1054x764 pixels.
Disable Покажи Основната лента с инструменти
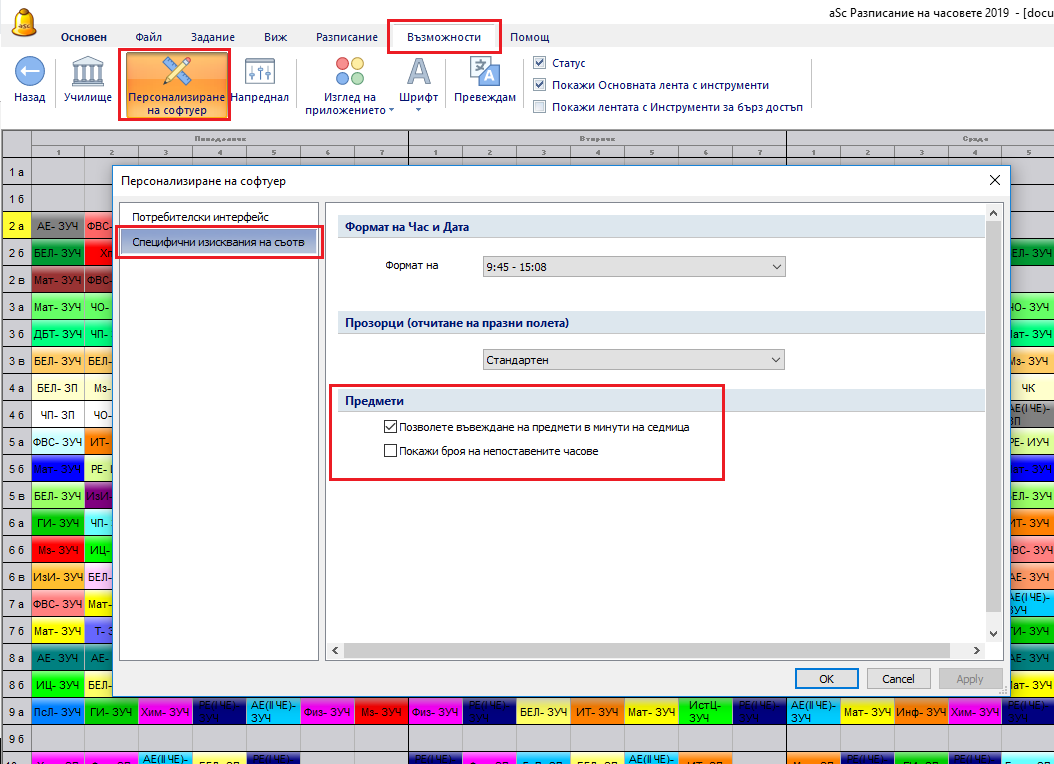[x=540, y=85]
